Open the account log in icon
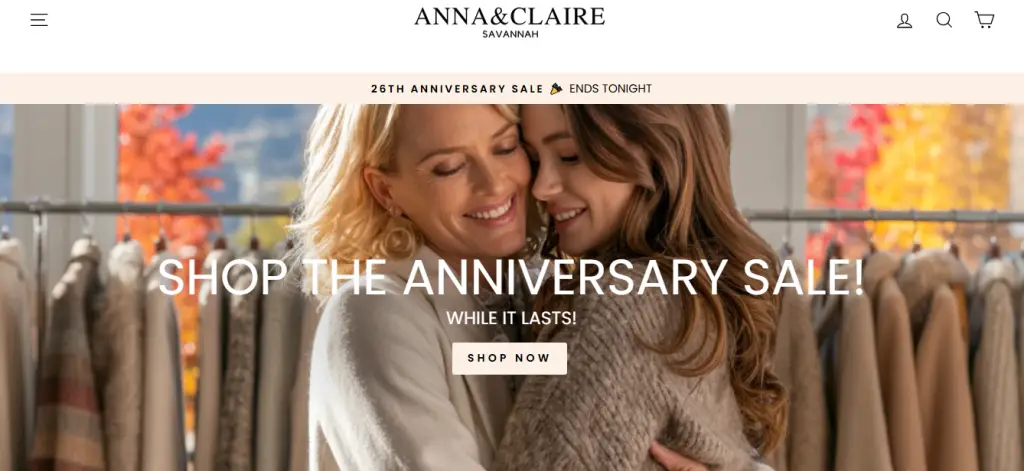1024x471 pixels. pos(904,20)
